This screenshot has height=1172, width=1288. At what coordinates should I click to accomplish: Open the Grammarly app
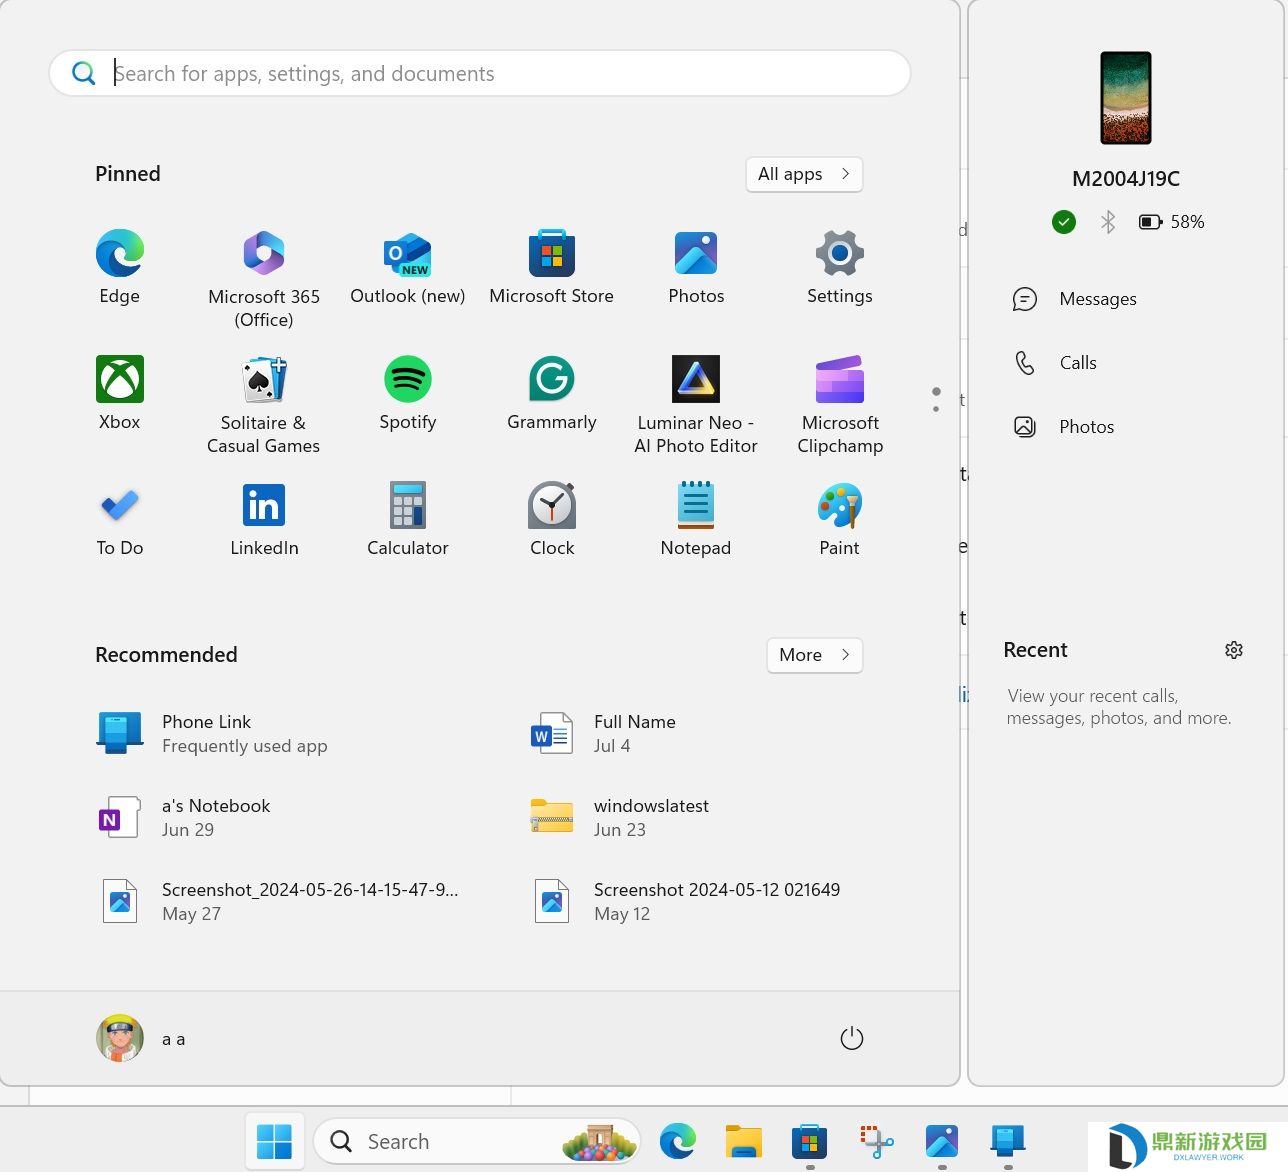click(x=552, y=393)
